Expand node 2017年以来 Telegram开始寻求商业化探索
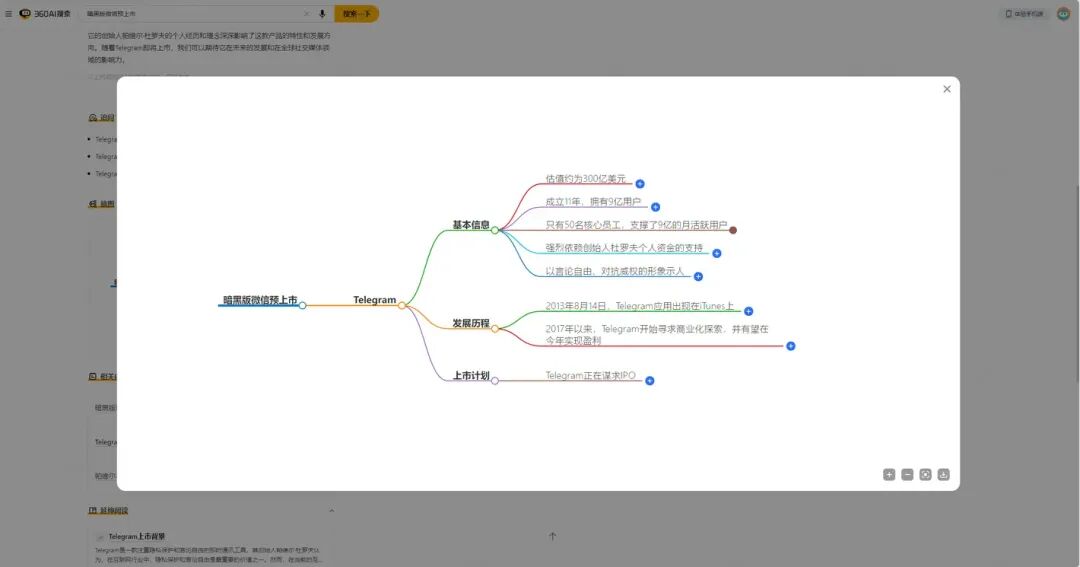This screenshot has width=1080, height=567. (x=791, y=346)
